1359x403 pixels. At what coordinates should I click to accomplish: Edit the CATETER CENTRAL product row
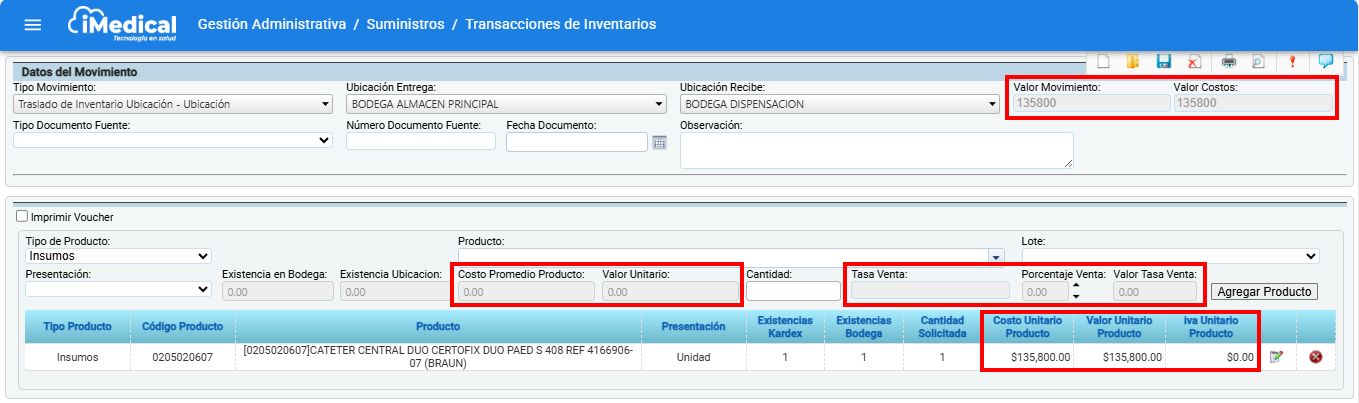(1276, 357)
